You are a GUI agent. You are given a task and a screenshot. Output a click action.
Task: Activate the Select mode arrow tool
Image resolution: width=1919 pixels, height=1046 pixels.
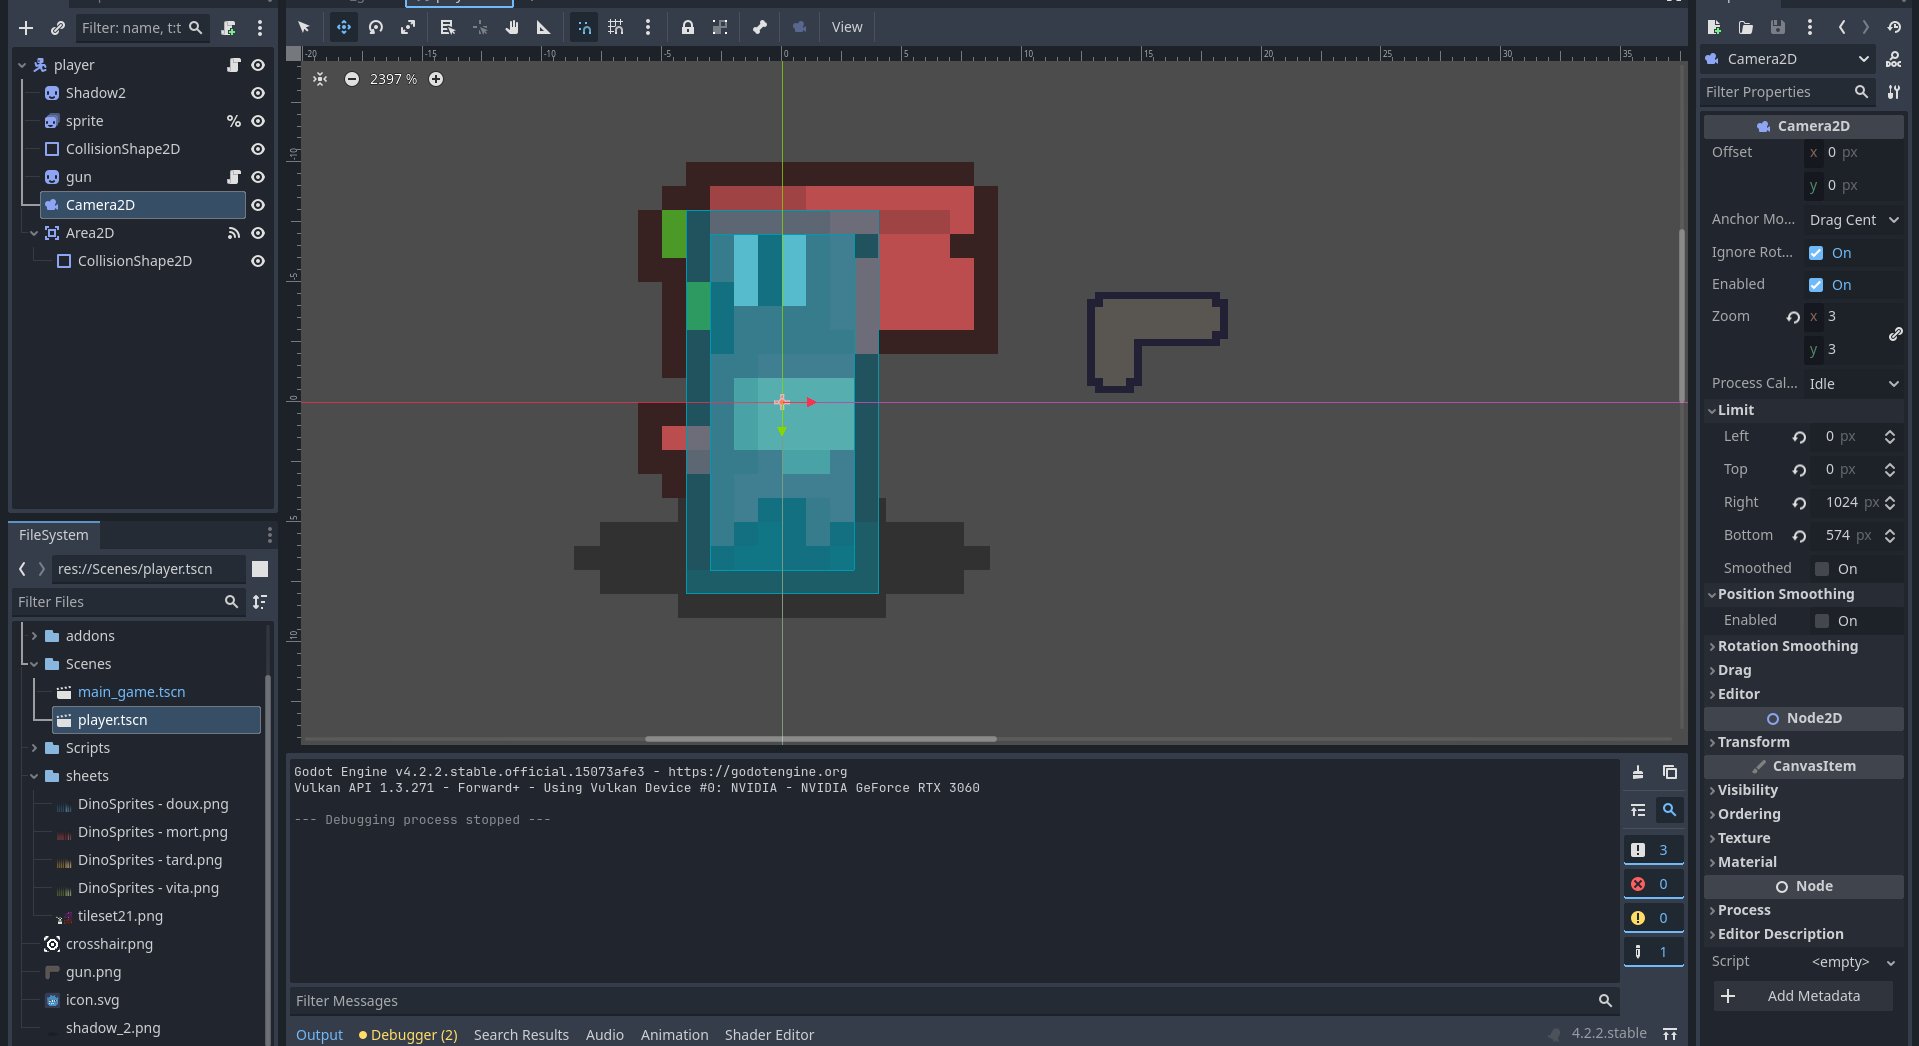point(304,27)
